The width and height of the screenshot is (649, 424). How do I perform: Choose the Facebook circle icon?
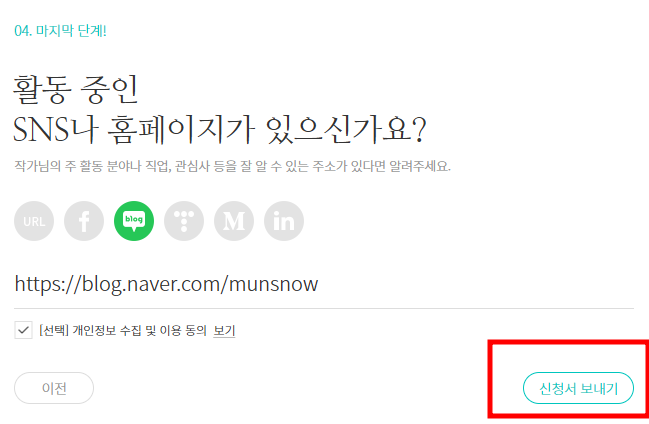click(x=84, y=221)
